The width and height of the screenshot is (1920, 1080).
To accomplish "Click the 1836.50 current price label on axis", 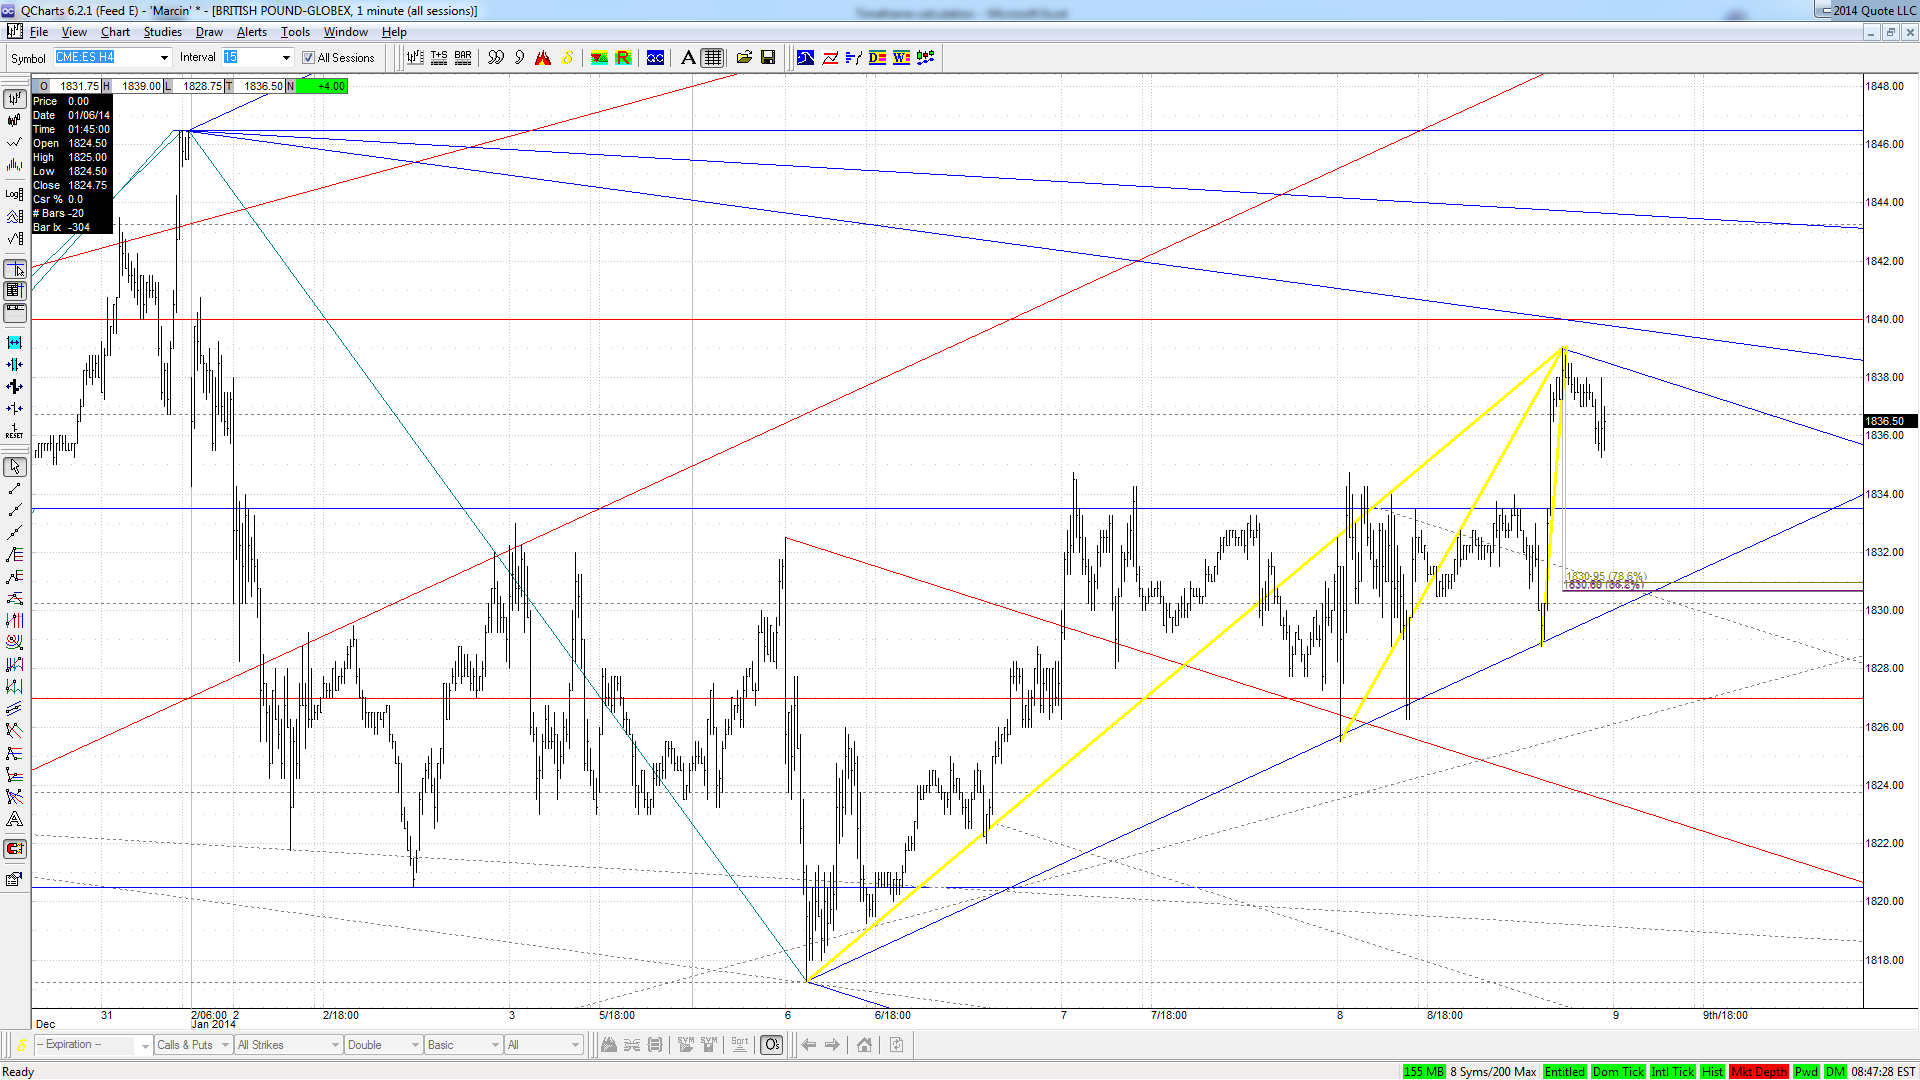I will (x=1890, y=421).
